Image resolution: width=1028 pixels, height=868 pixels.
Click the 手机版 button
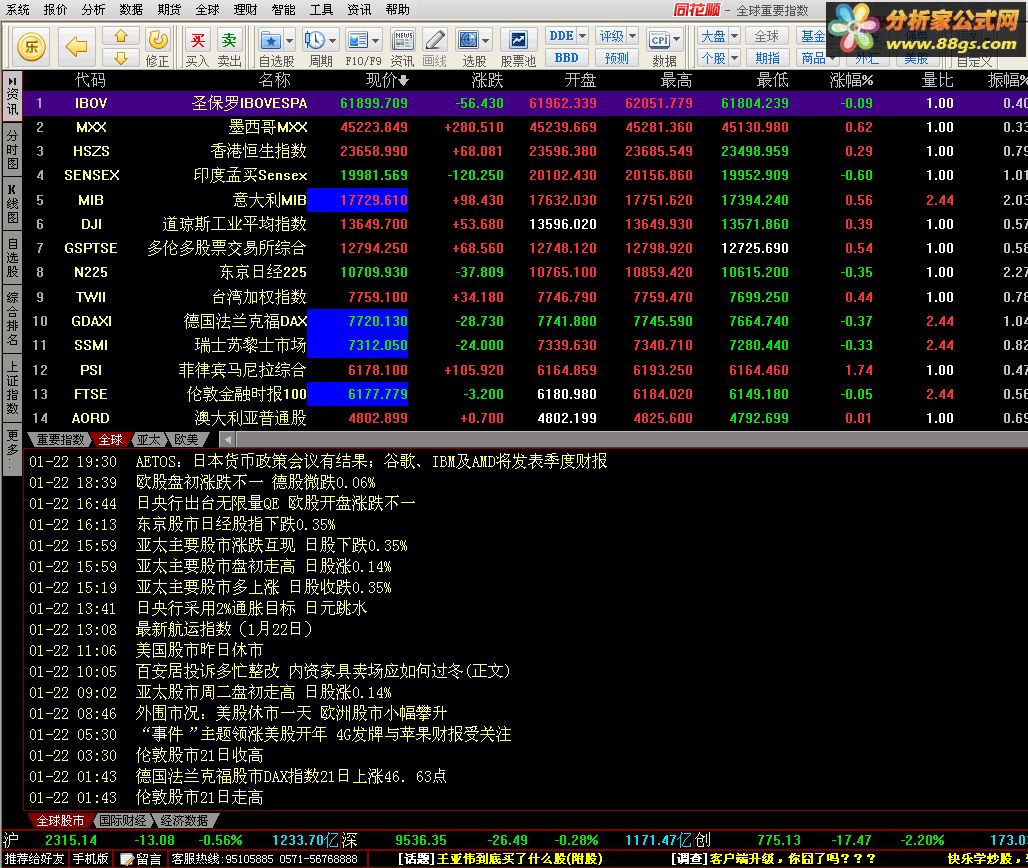click(x=90, y=859)
